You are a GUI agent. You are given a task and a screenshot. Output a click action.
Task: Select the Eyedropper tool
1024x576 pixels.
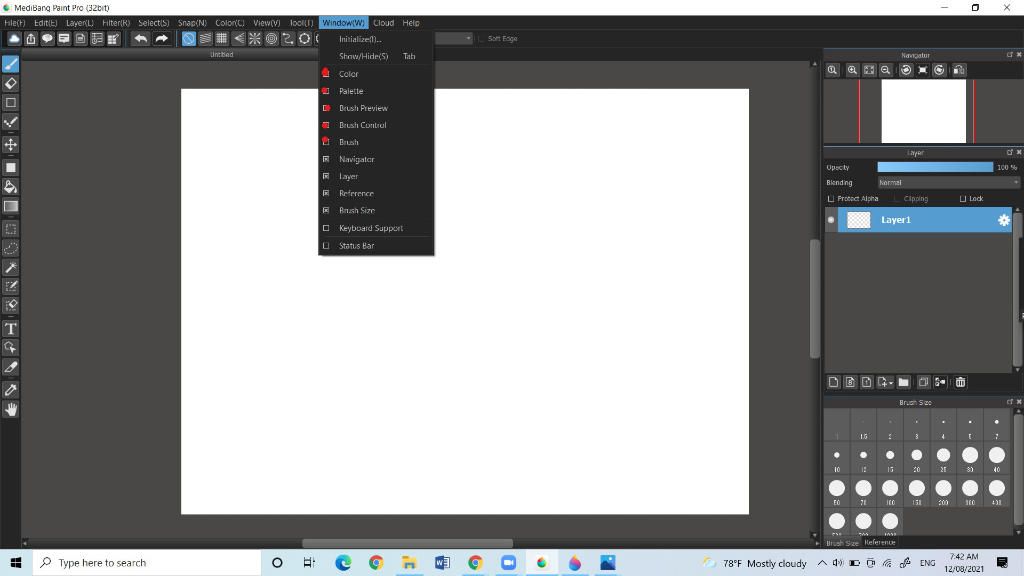10,390
